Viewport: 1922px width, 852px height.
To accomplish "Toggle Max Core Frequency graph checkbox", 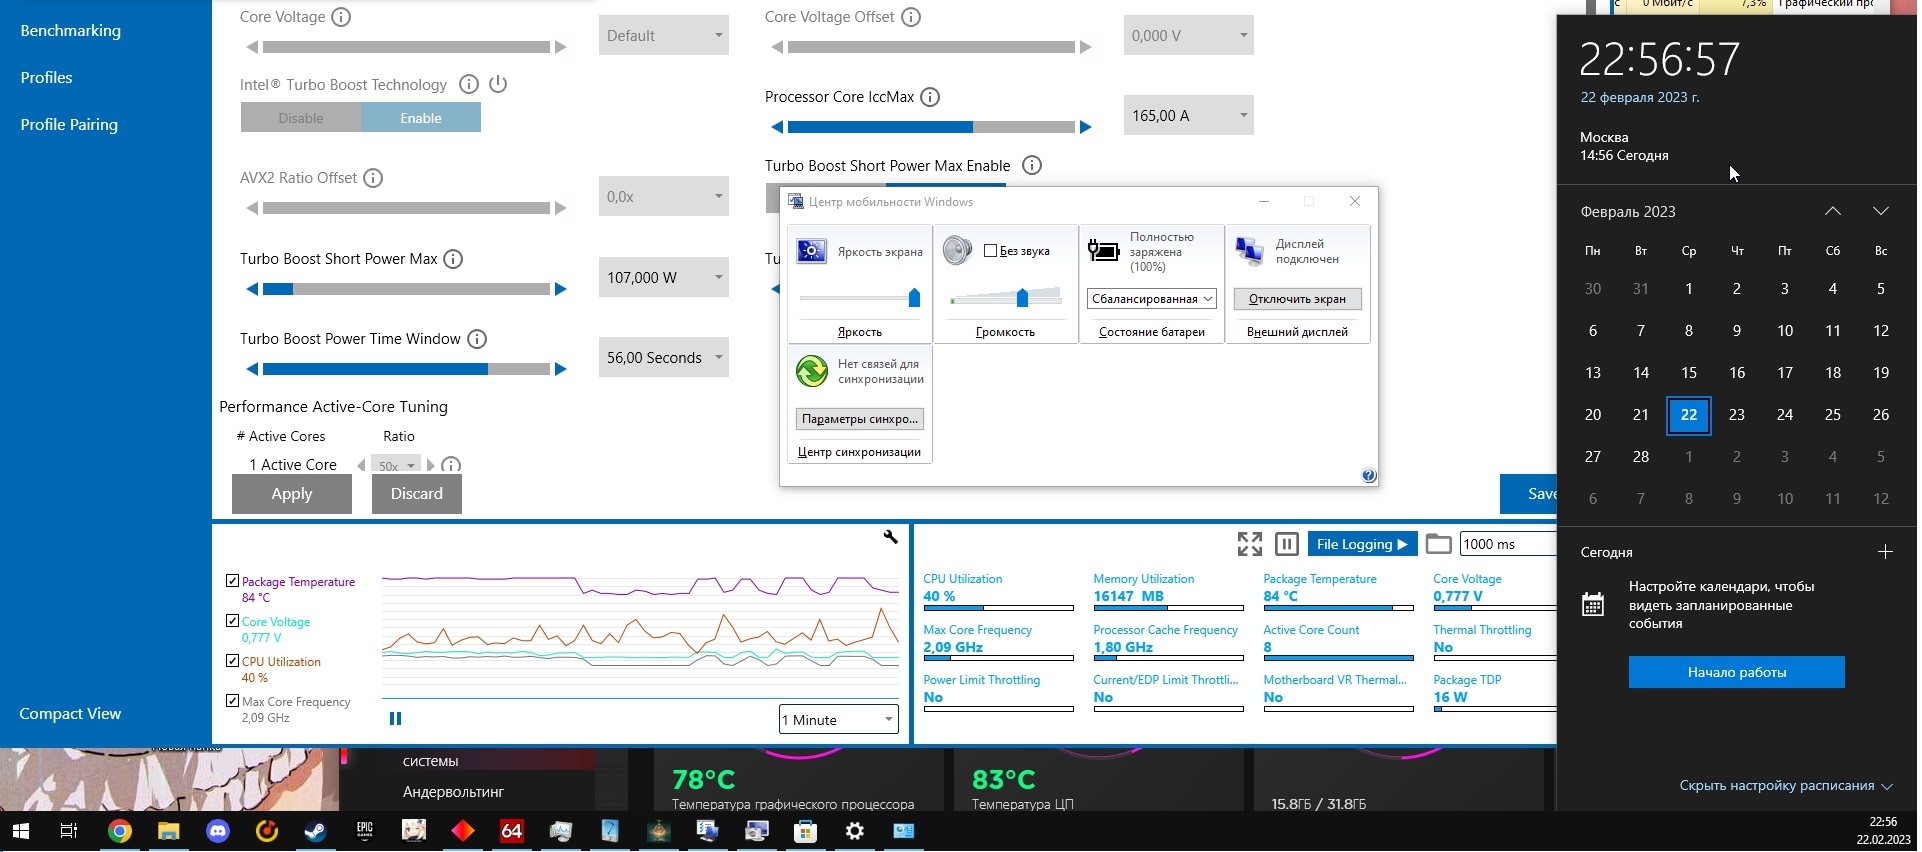I will pos(232,701).
